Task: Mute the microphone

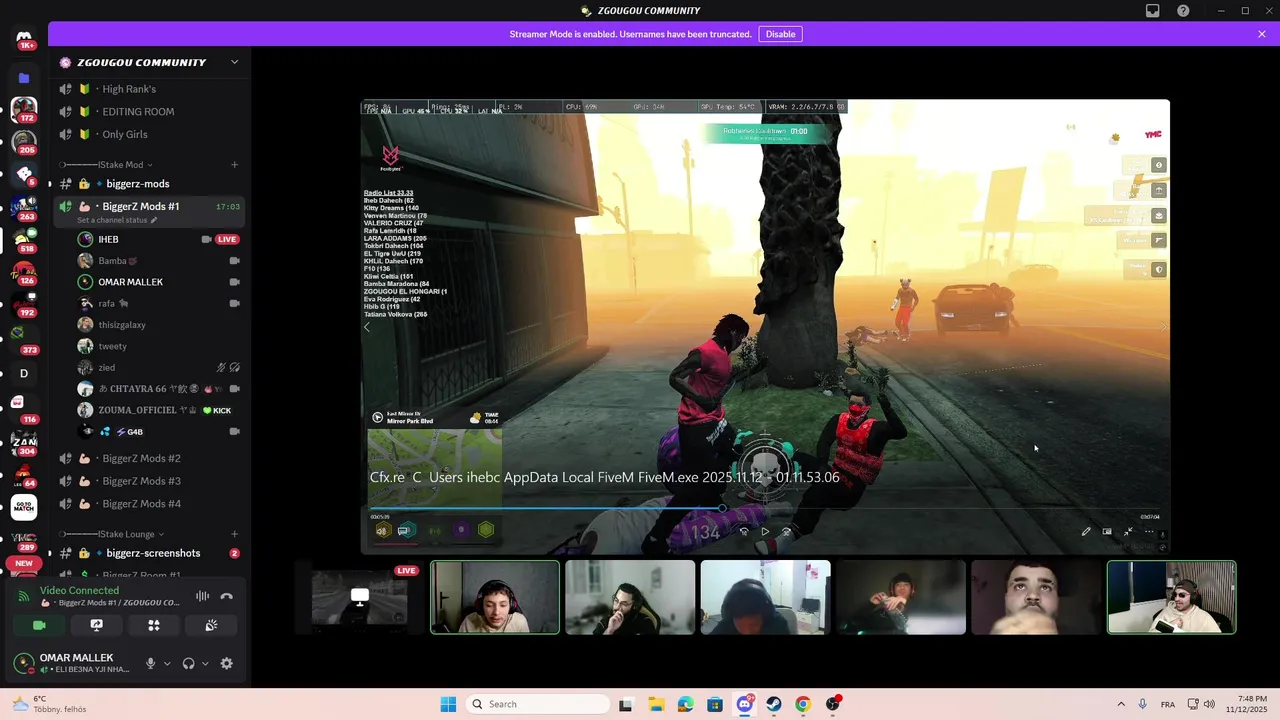Action: coord(151,663)
